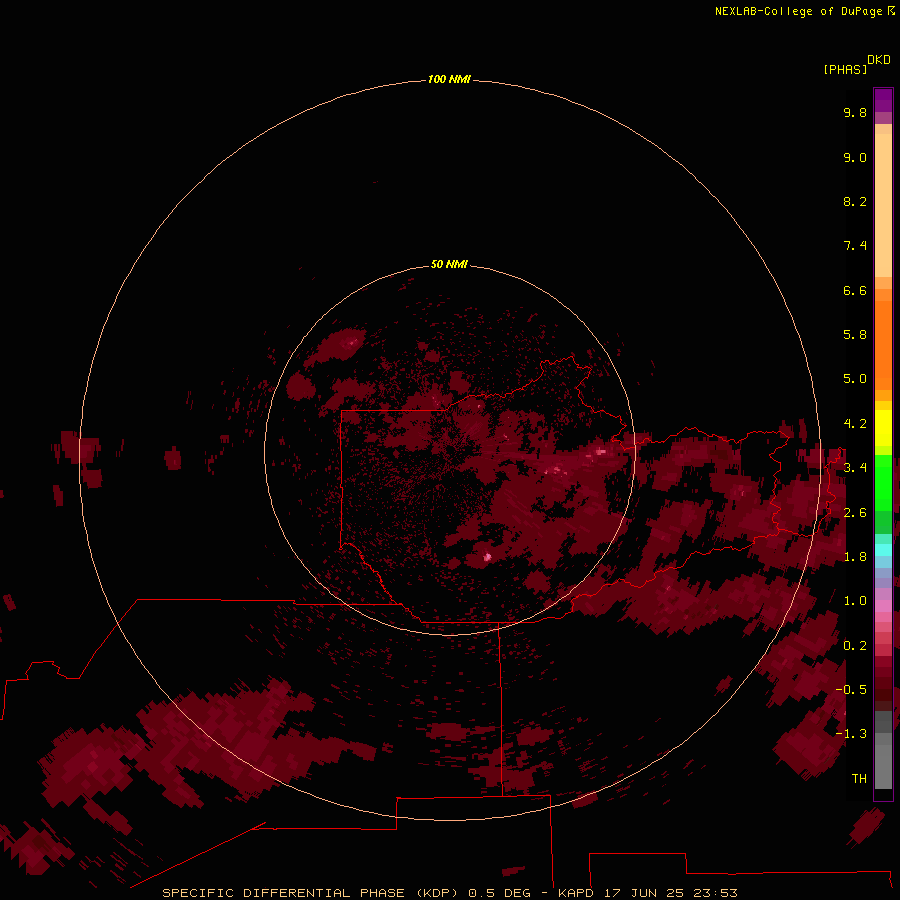Select the 5.0 scale value
This screenshot has width=900, height=900.
click(855, 379)
